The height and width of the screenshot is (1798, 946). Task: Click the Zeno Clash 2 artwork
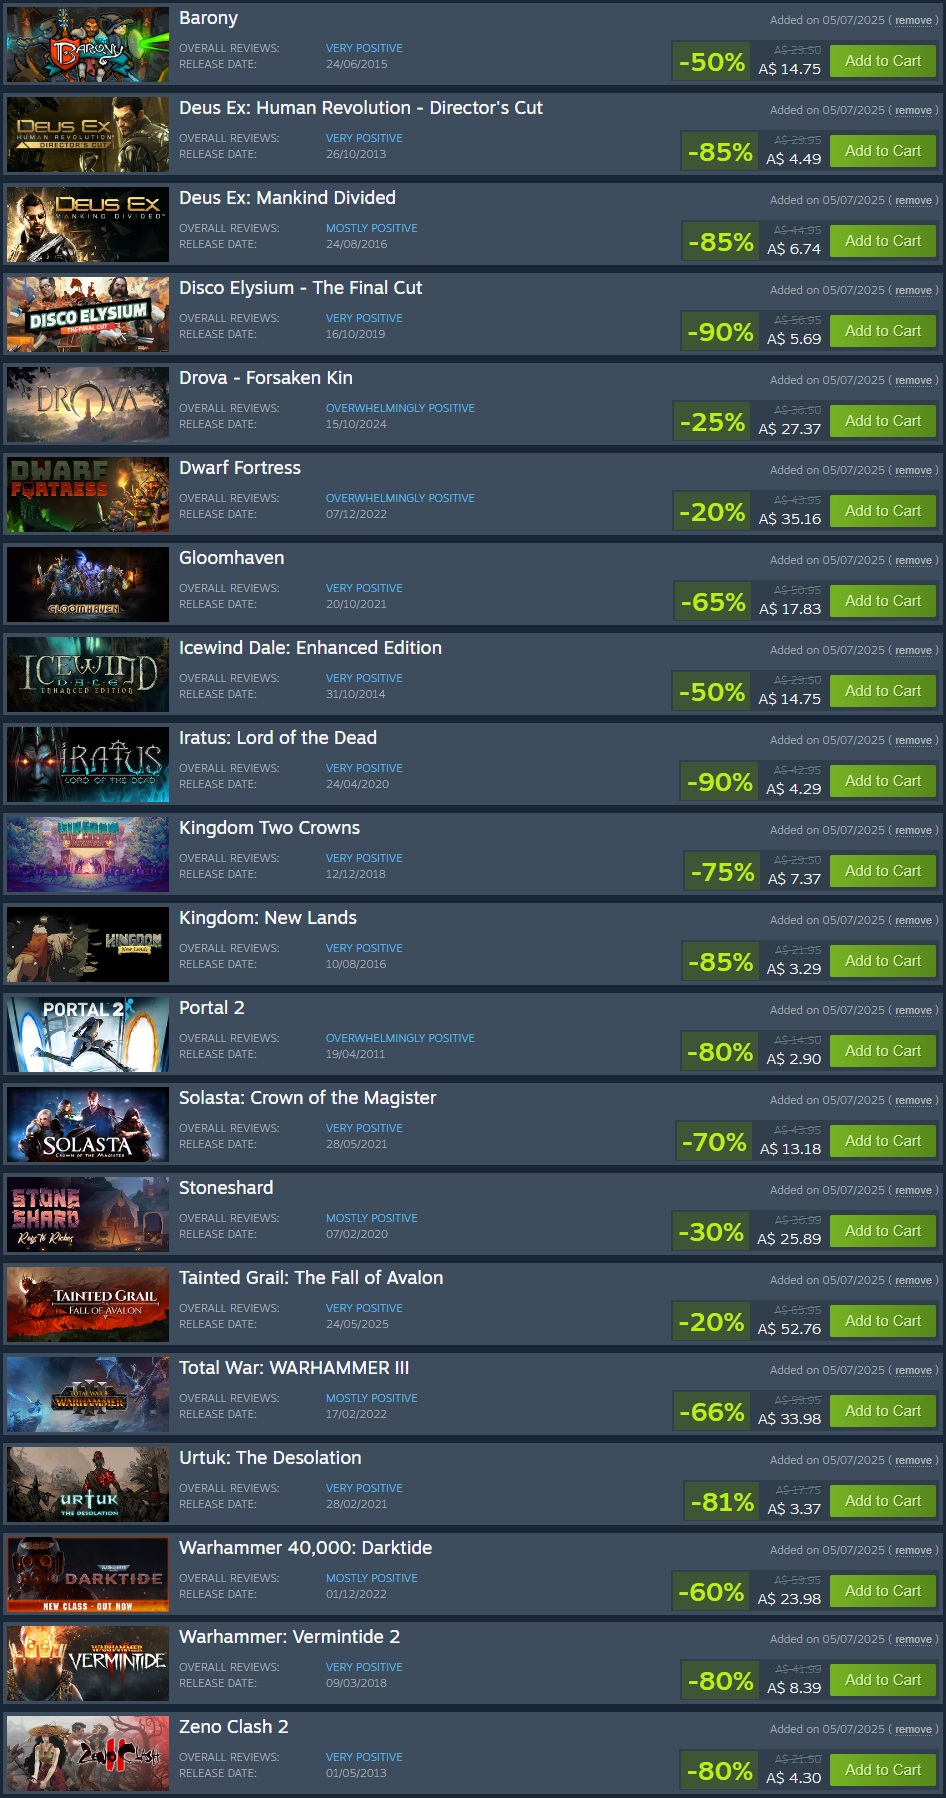[88, 1753]
